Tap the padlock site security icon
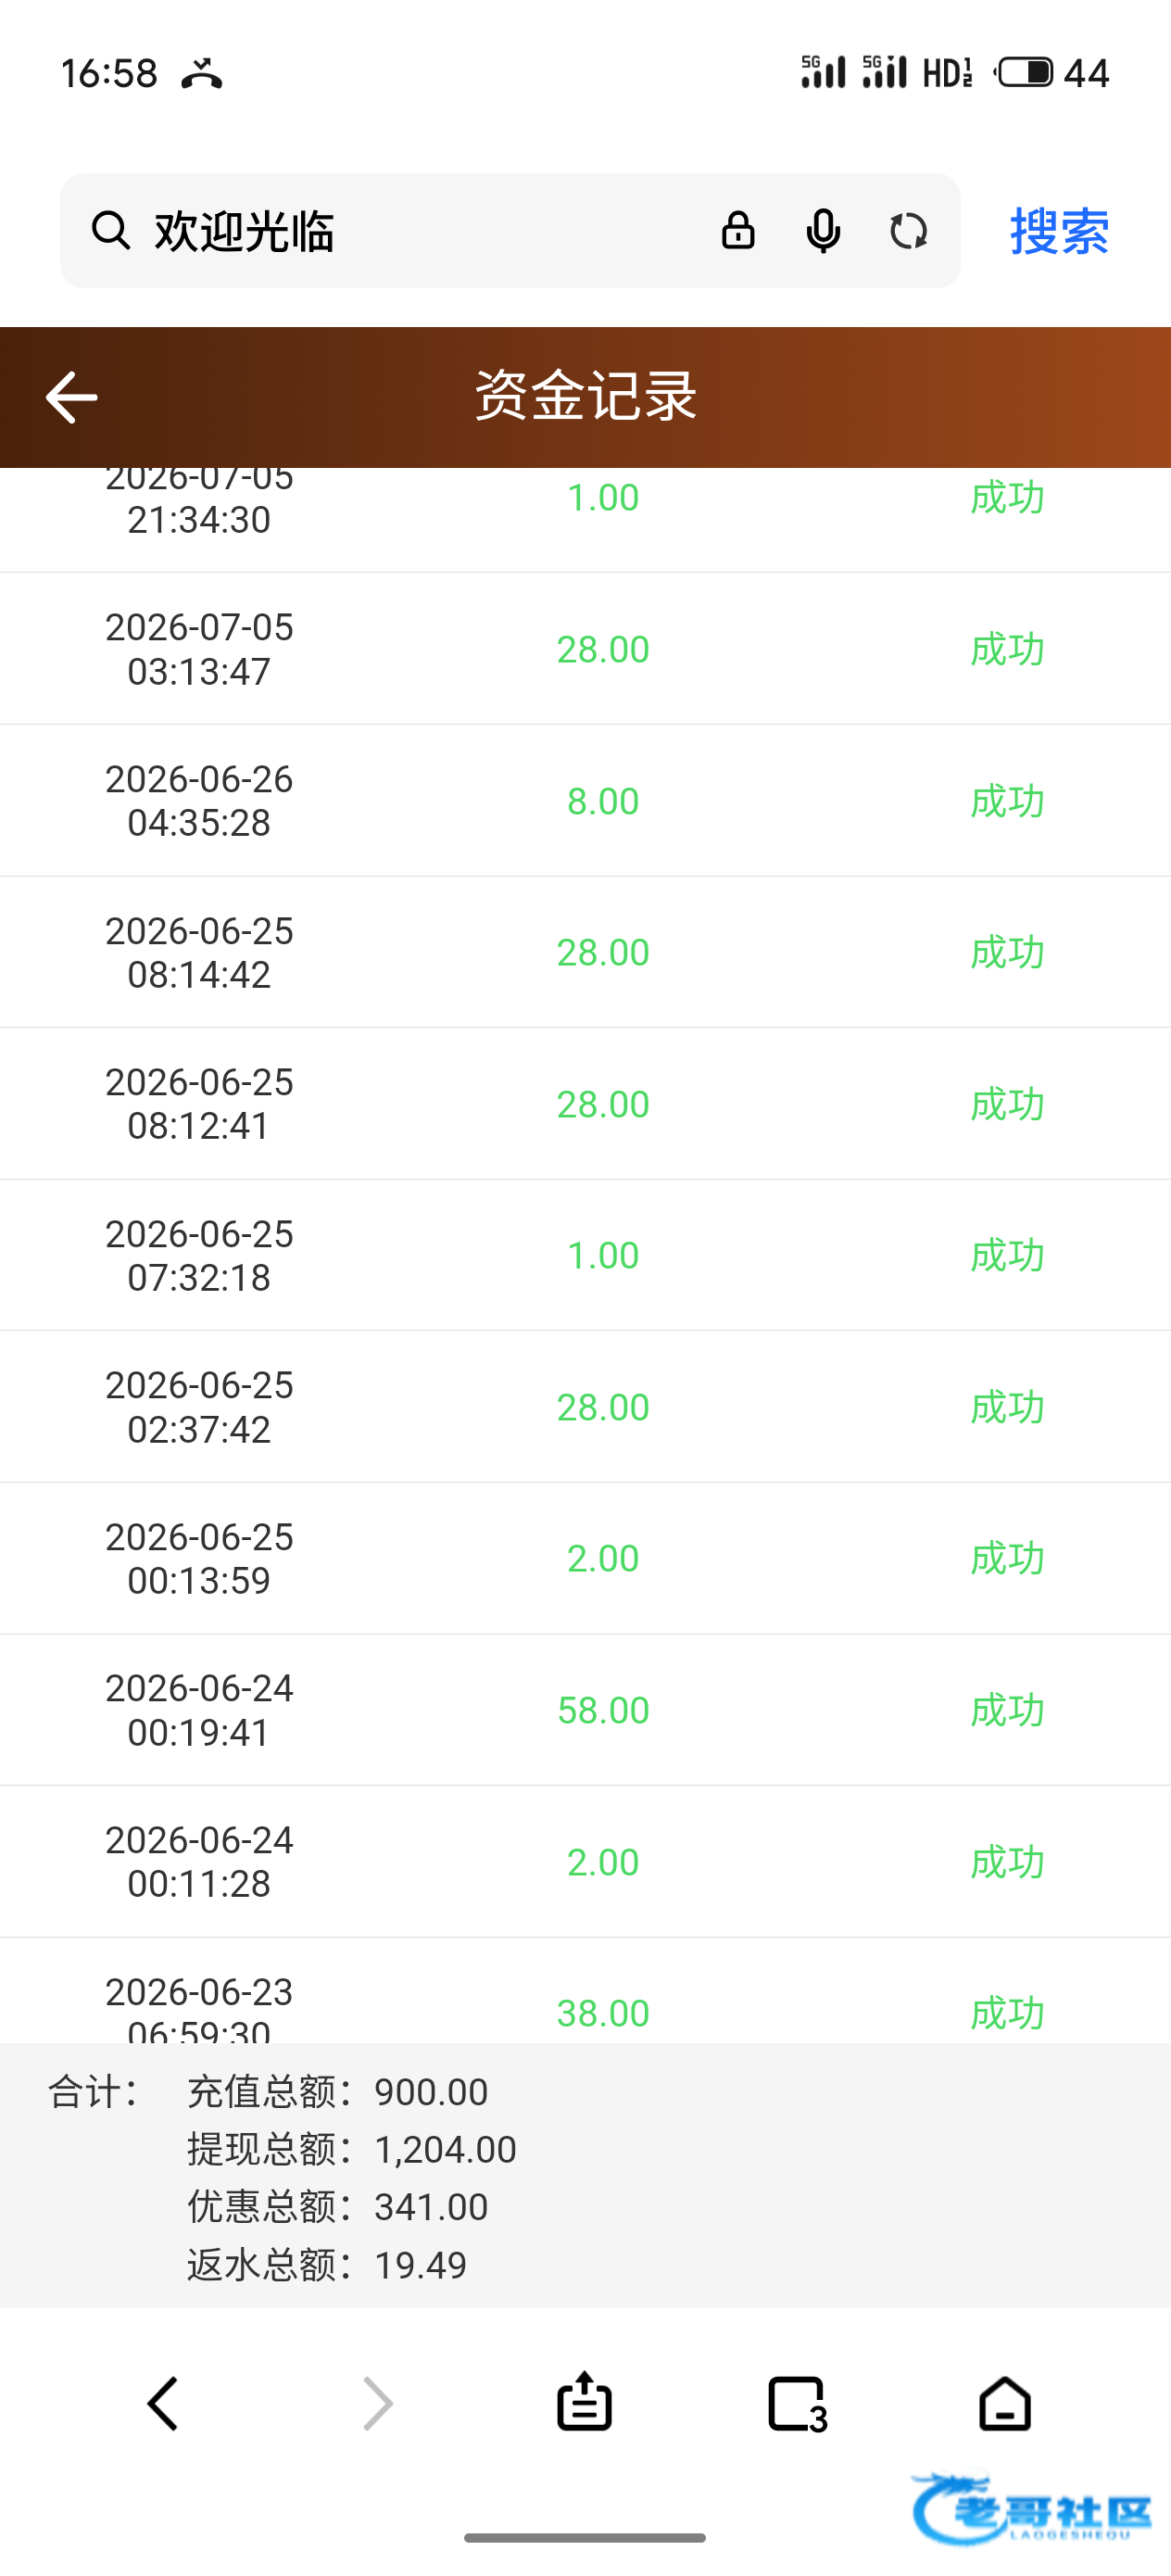Viewport: 1171px width, 2576px height. (738, 231)
